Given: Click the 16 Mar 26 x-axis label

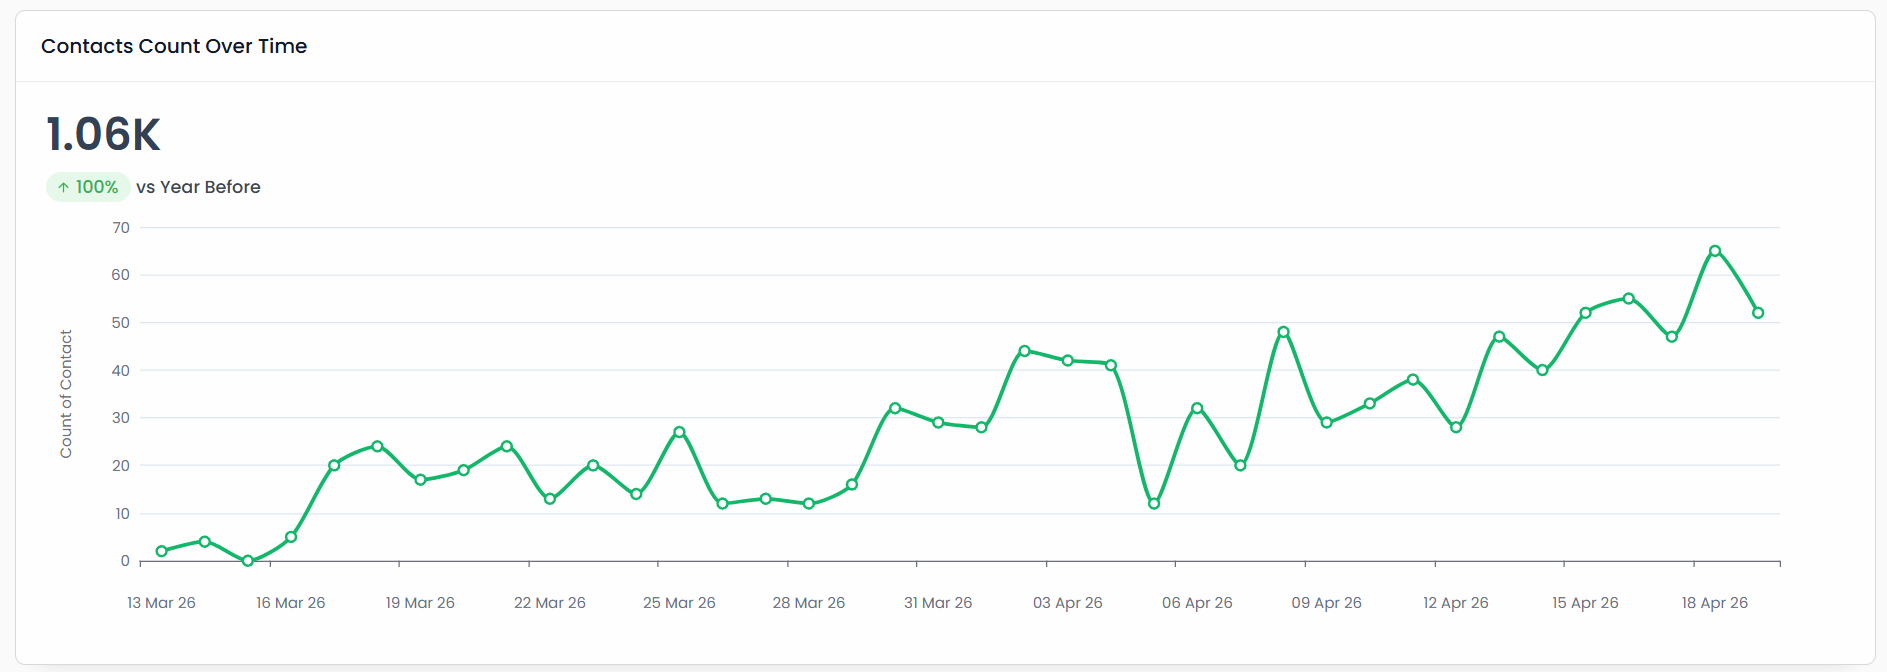Looking at the screenshot, I should 291,603.
